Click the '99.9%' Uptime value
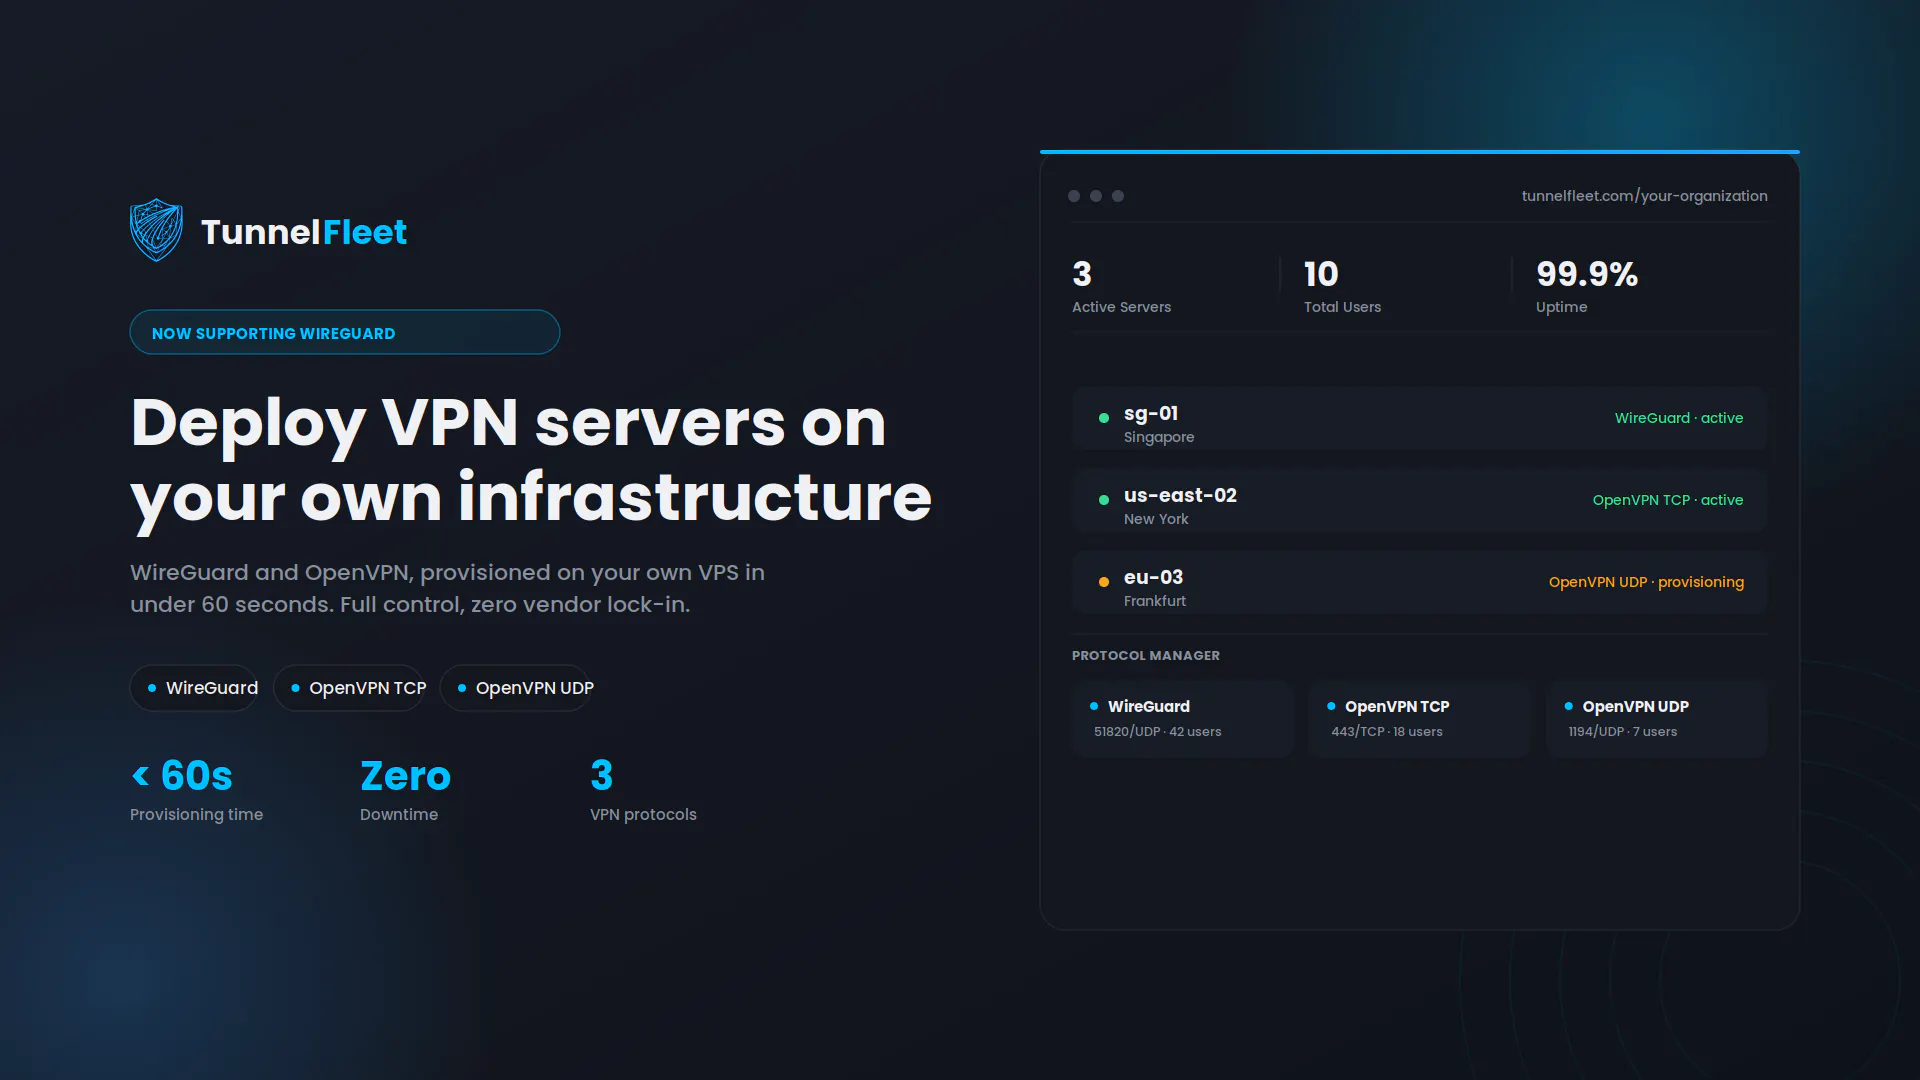Viewport: 1920px width, 1080px height. [1587, 274]
